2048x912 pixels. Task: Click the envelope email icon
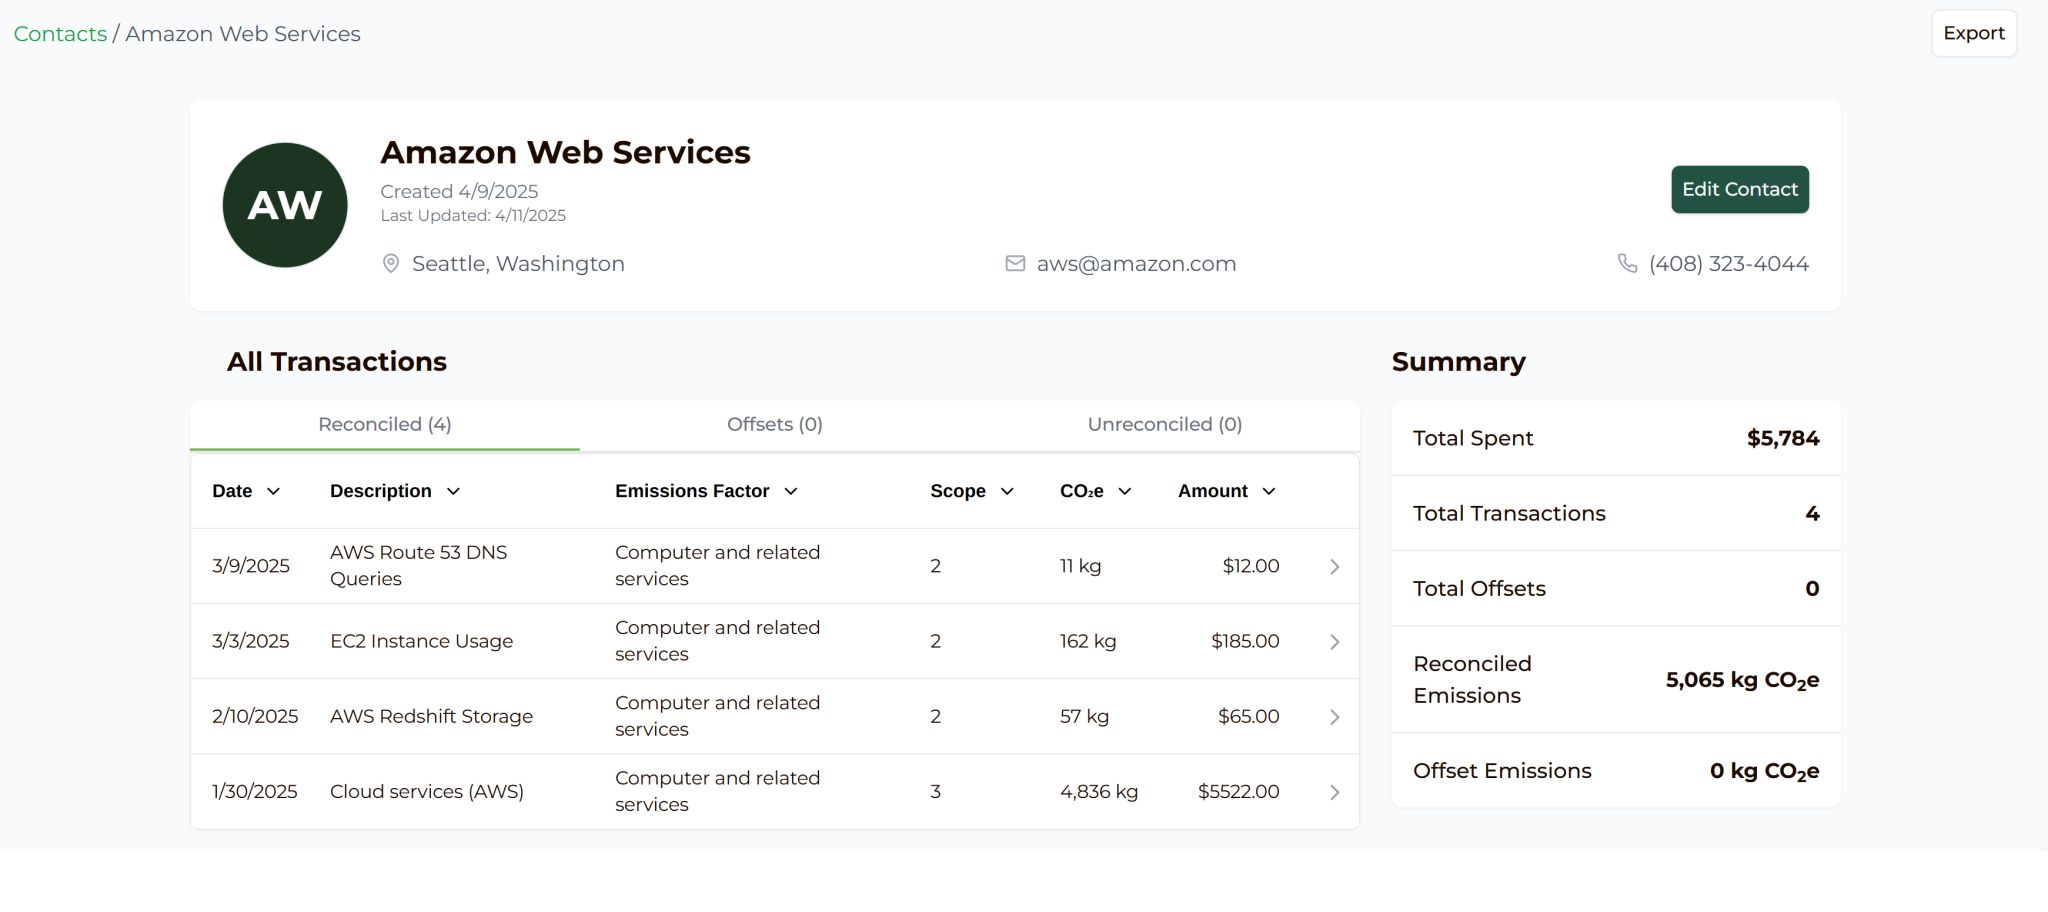pyautogui.click(x=1015, y=264)
